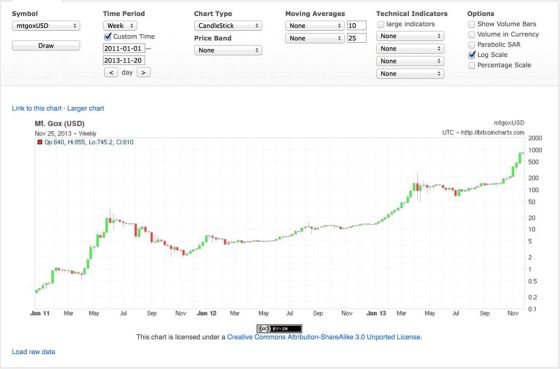
Task: Click the moving average period field 25
Action: click(357, 38)
